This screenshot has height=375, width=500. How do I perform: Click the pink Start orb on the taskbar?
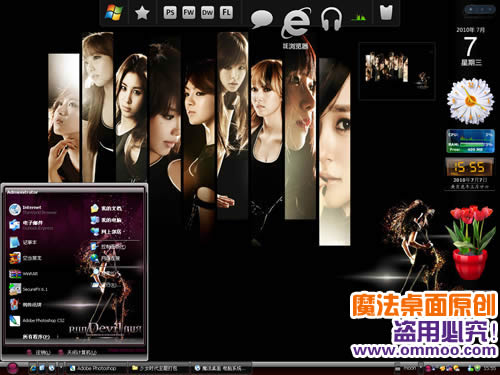pyautogui.click(x=12, y=368)
